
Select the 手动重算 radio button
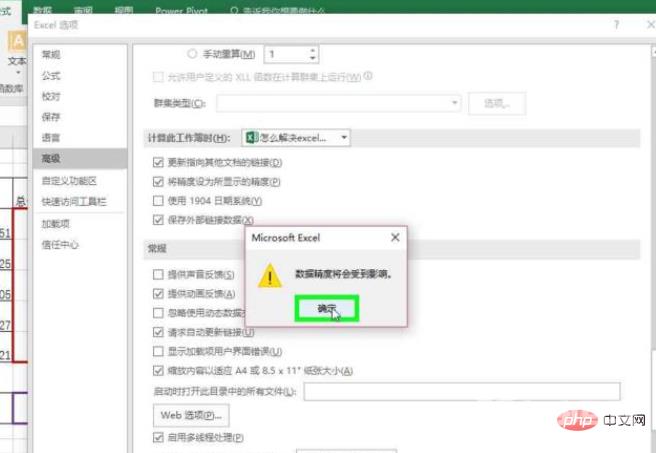pos(192,54)
